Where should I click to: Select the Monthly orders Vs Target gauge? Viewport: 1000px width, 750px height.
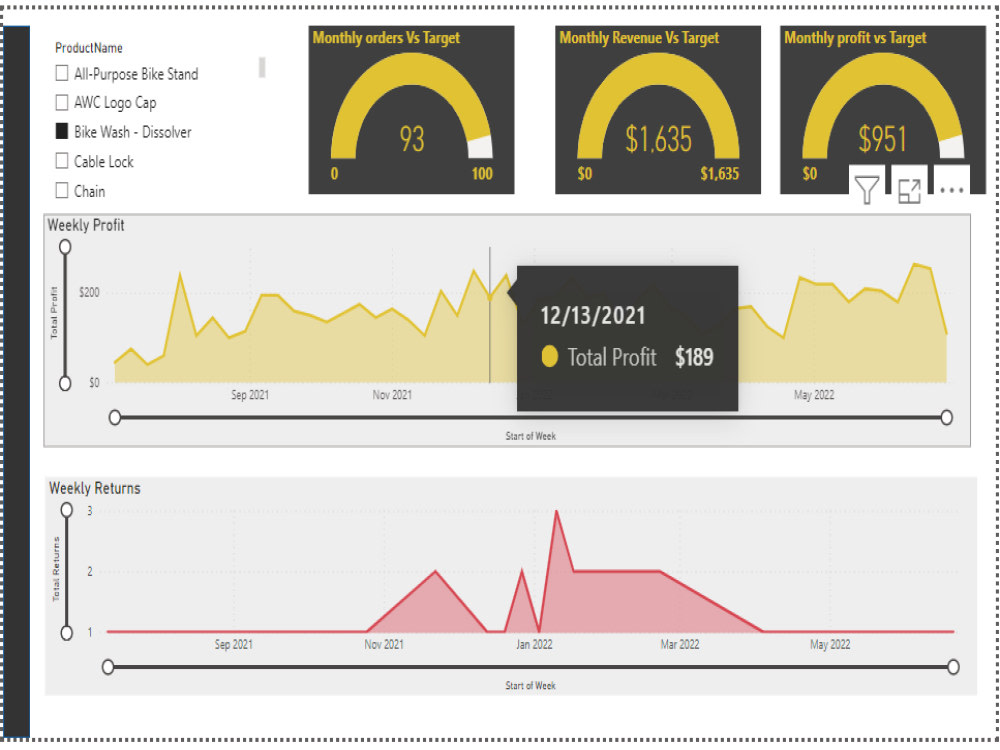pyautogui.click(x=412, y=110)
